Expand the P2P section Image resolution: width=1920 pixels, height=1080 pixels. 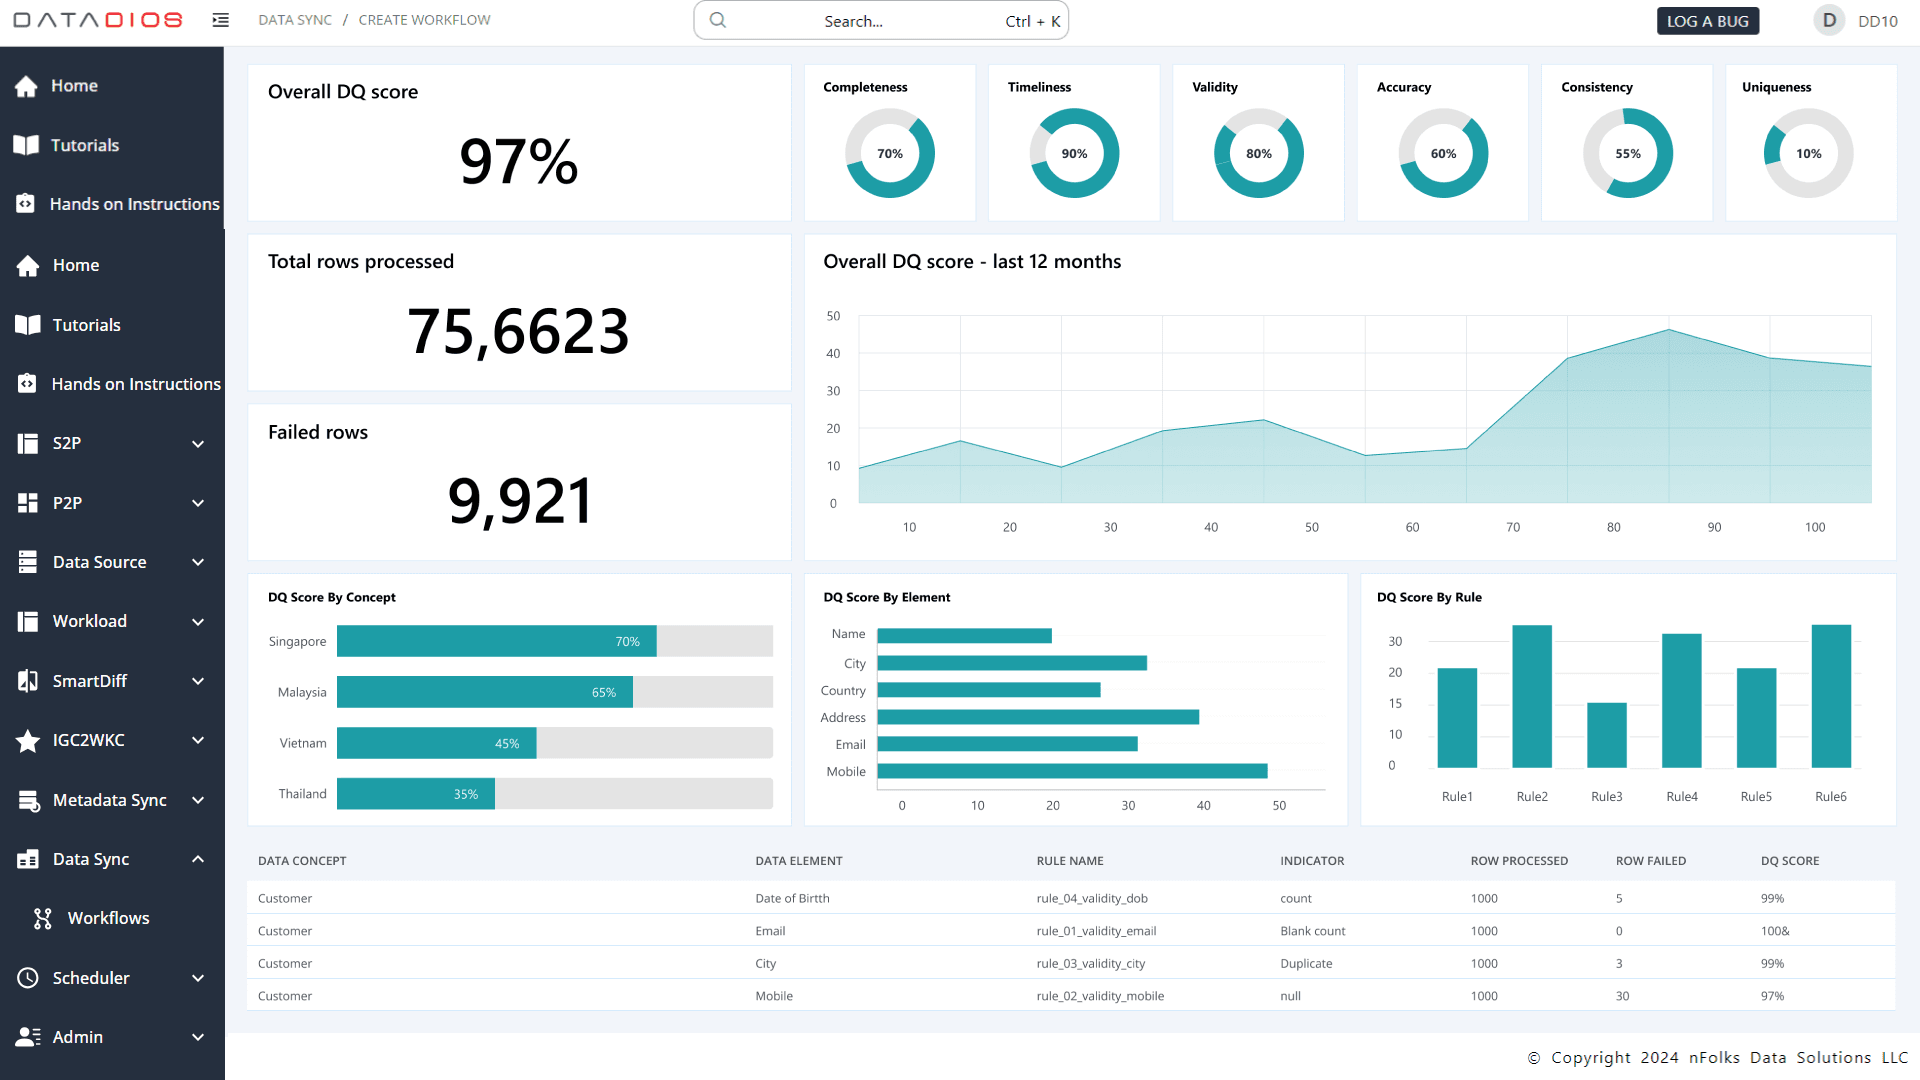(197, 503)
